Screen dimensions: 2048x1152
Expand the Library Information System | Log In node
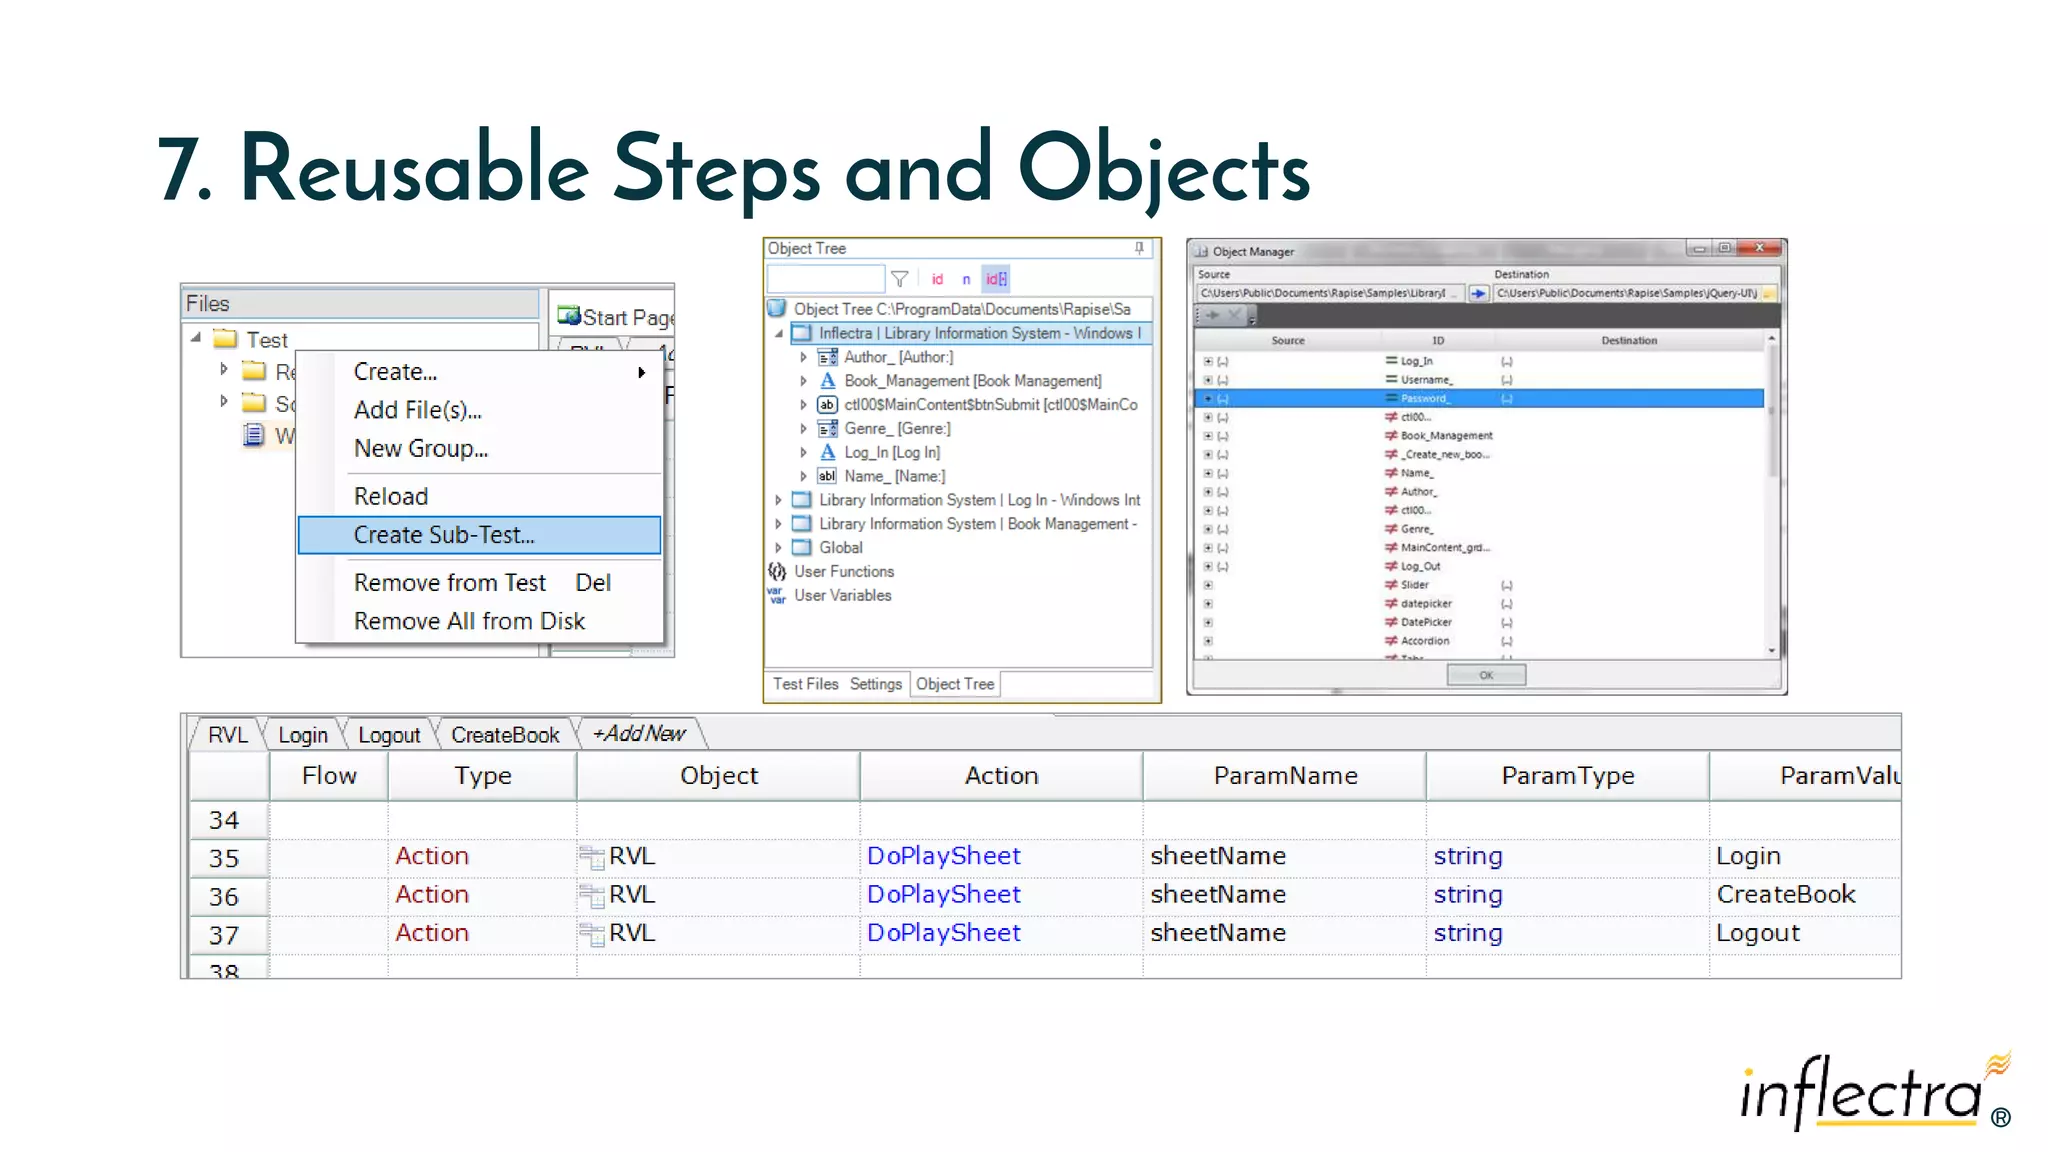779,500
